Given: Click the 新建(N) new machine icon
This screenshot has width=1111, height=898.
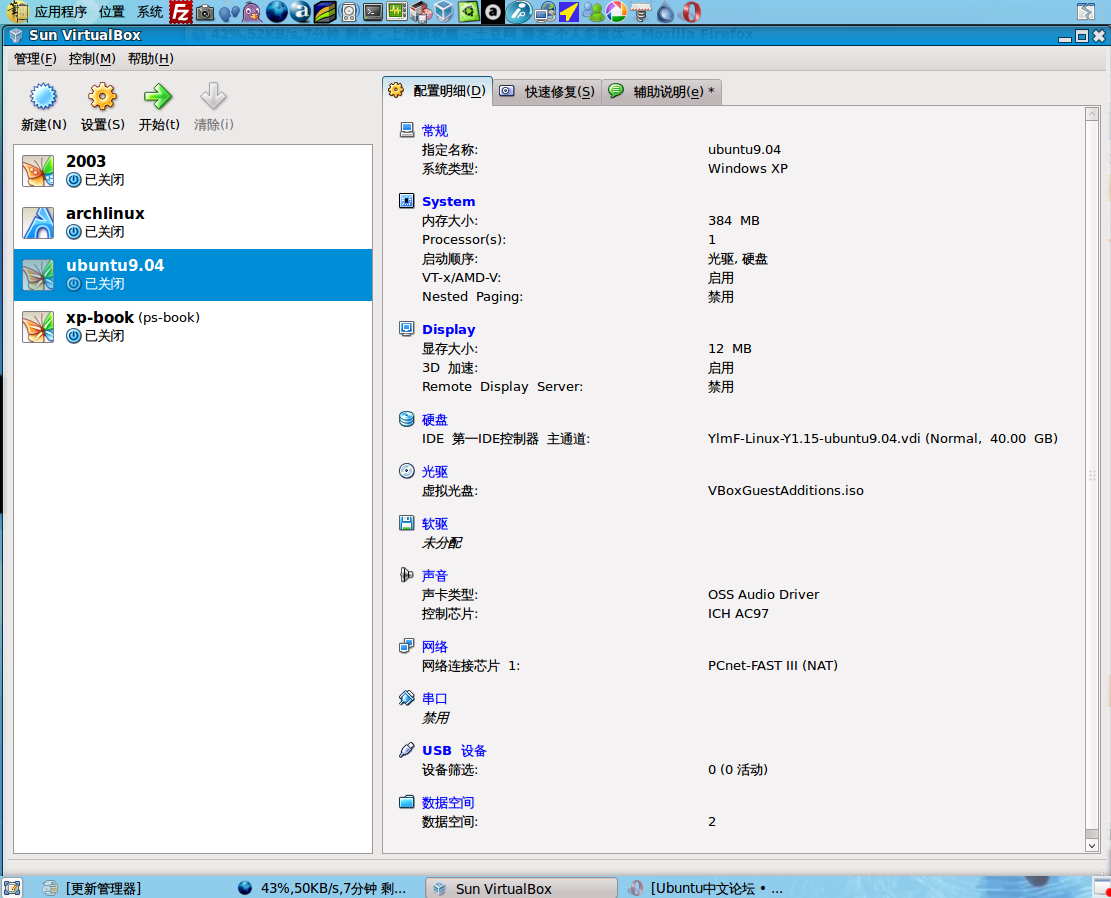Looking at the screenshot, I should click(x=43, y=96).
